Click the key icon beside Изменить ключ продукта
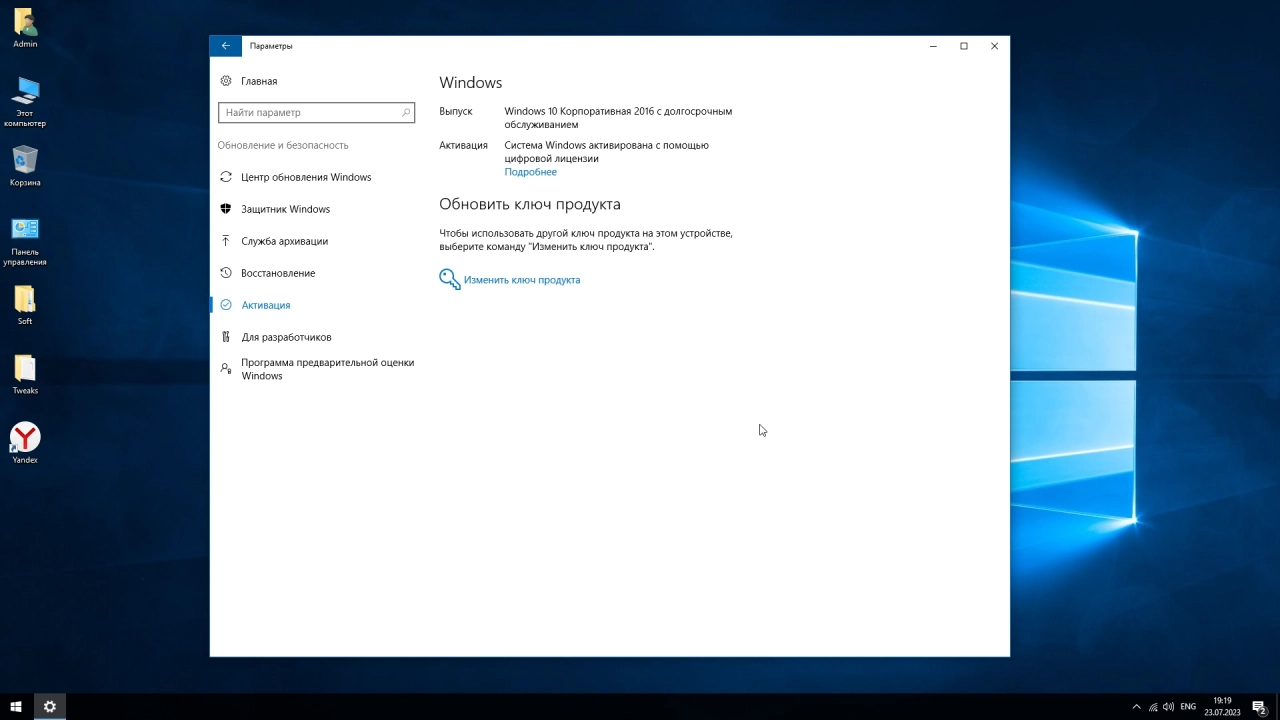The image size is (1280, 720). click(x=450, y=279)
